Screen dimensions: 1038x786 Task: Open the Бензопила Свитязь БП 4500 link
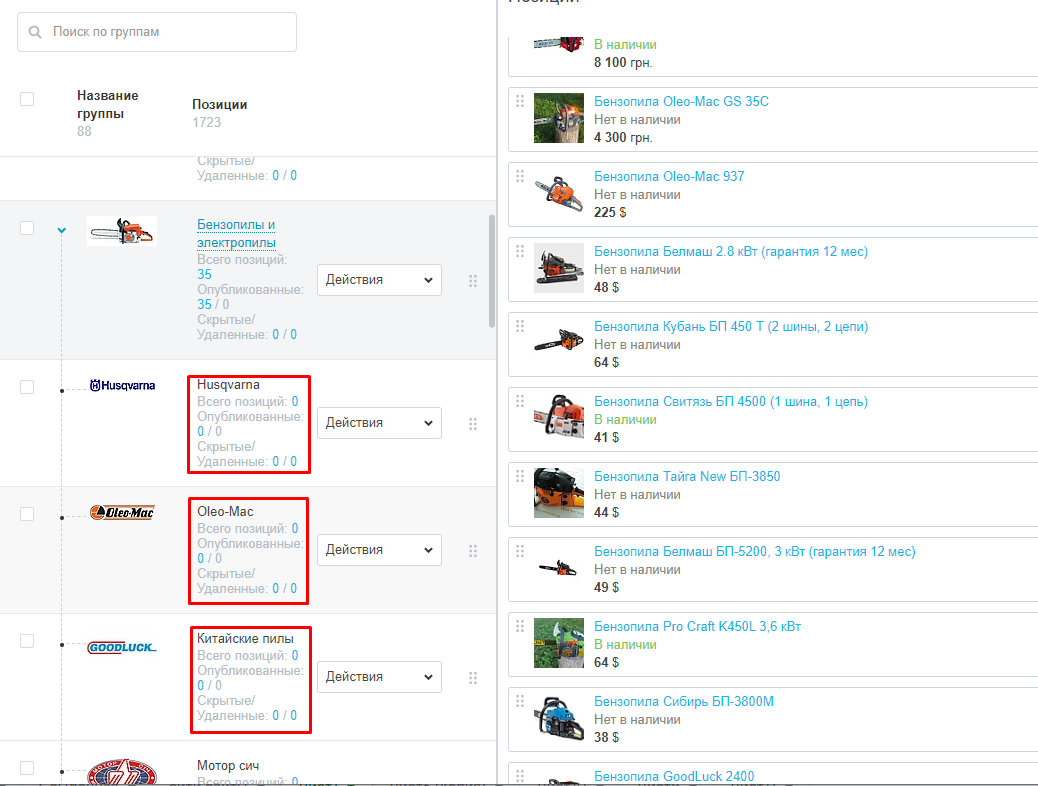pyautogui.click(x=731, y=401)
